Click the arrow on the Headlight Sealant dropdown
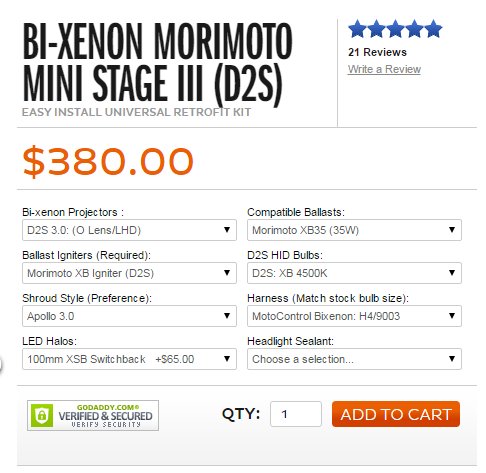Screen dimensions: 486x473 pos(452,359)
